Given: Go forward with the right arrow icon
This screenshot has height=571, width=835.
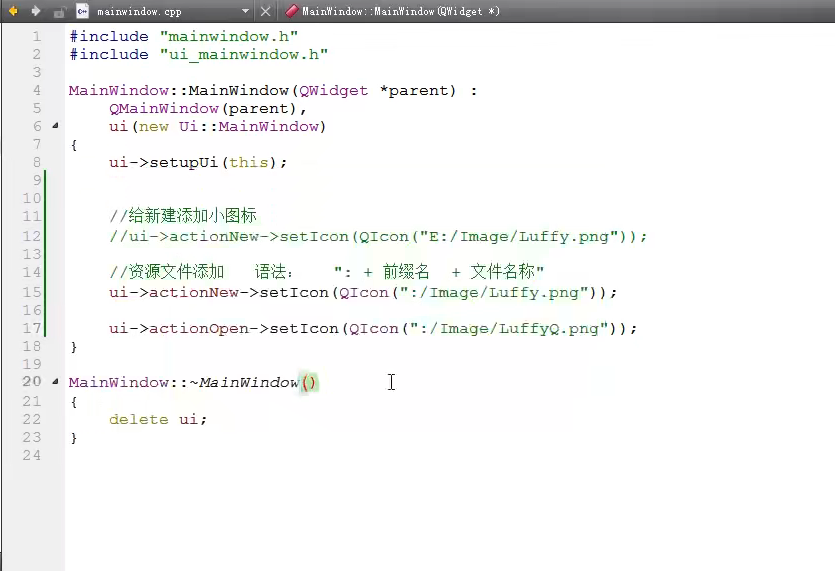Looking at the screenshot, I should coord(36,11).
